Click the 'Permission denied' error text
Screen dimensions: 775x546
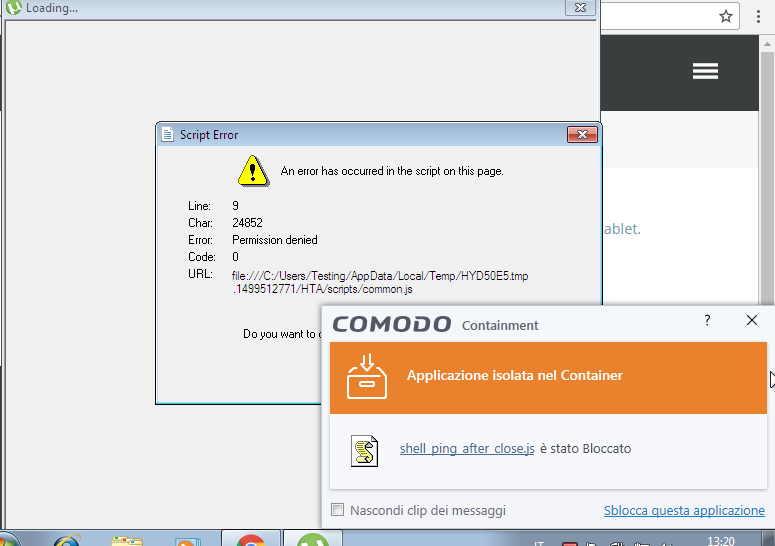[275, 240]
